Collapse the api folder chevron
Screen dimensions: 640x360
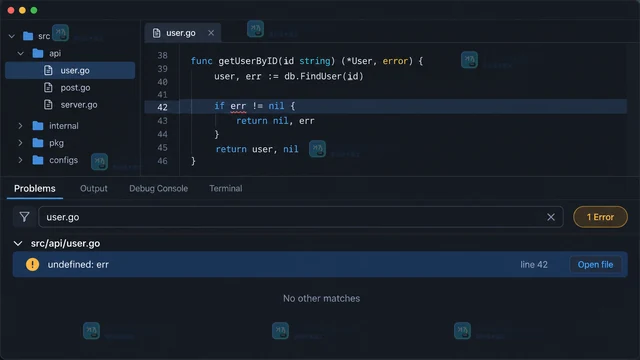tap(20, 53)
